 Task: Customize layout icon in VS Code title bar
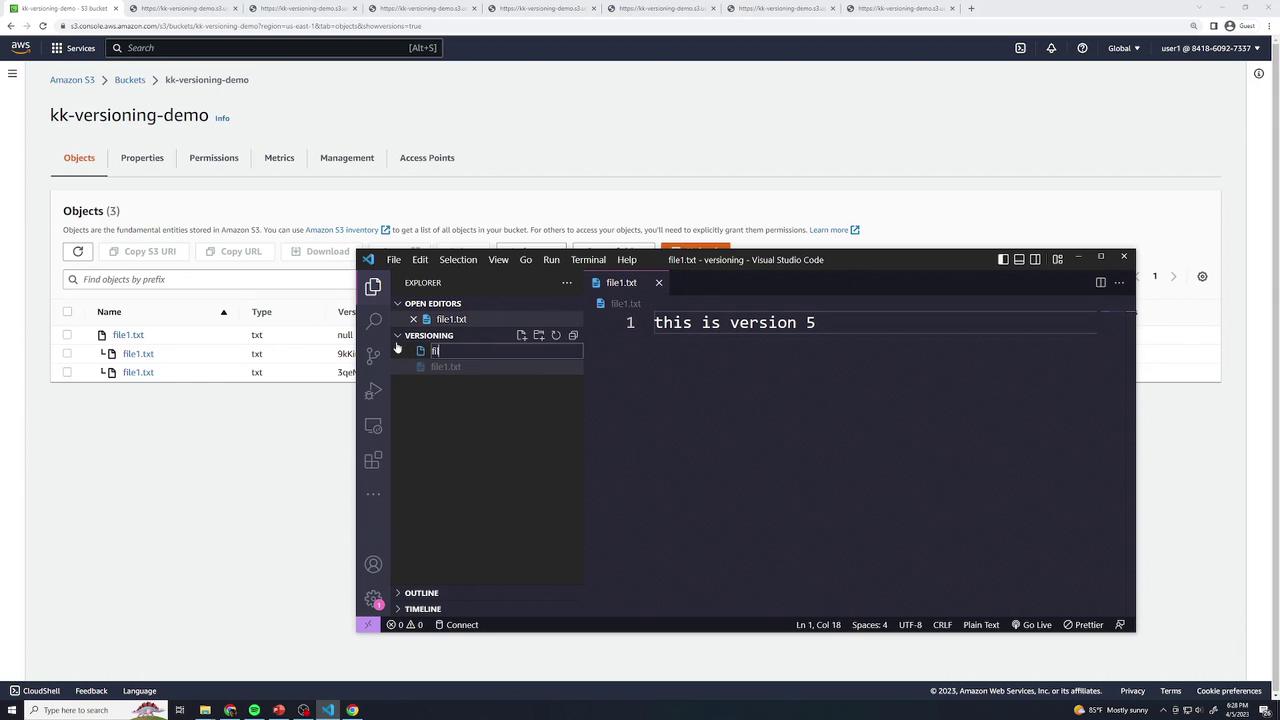pyautogui.click(x=1057, y=260)
